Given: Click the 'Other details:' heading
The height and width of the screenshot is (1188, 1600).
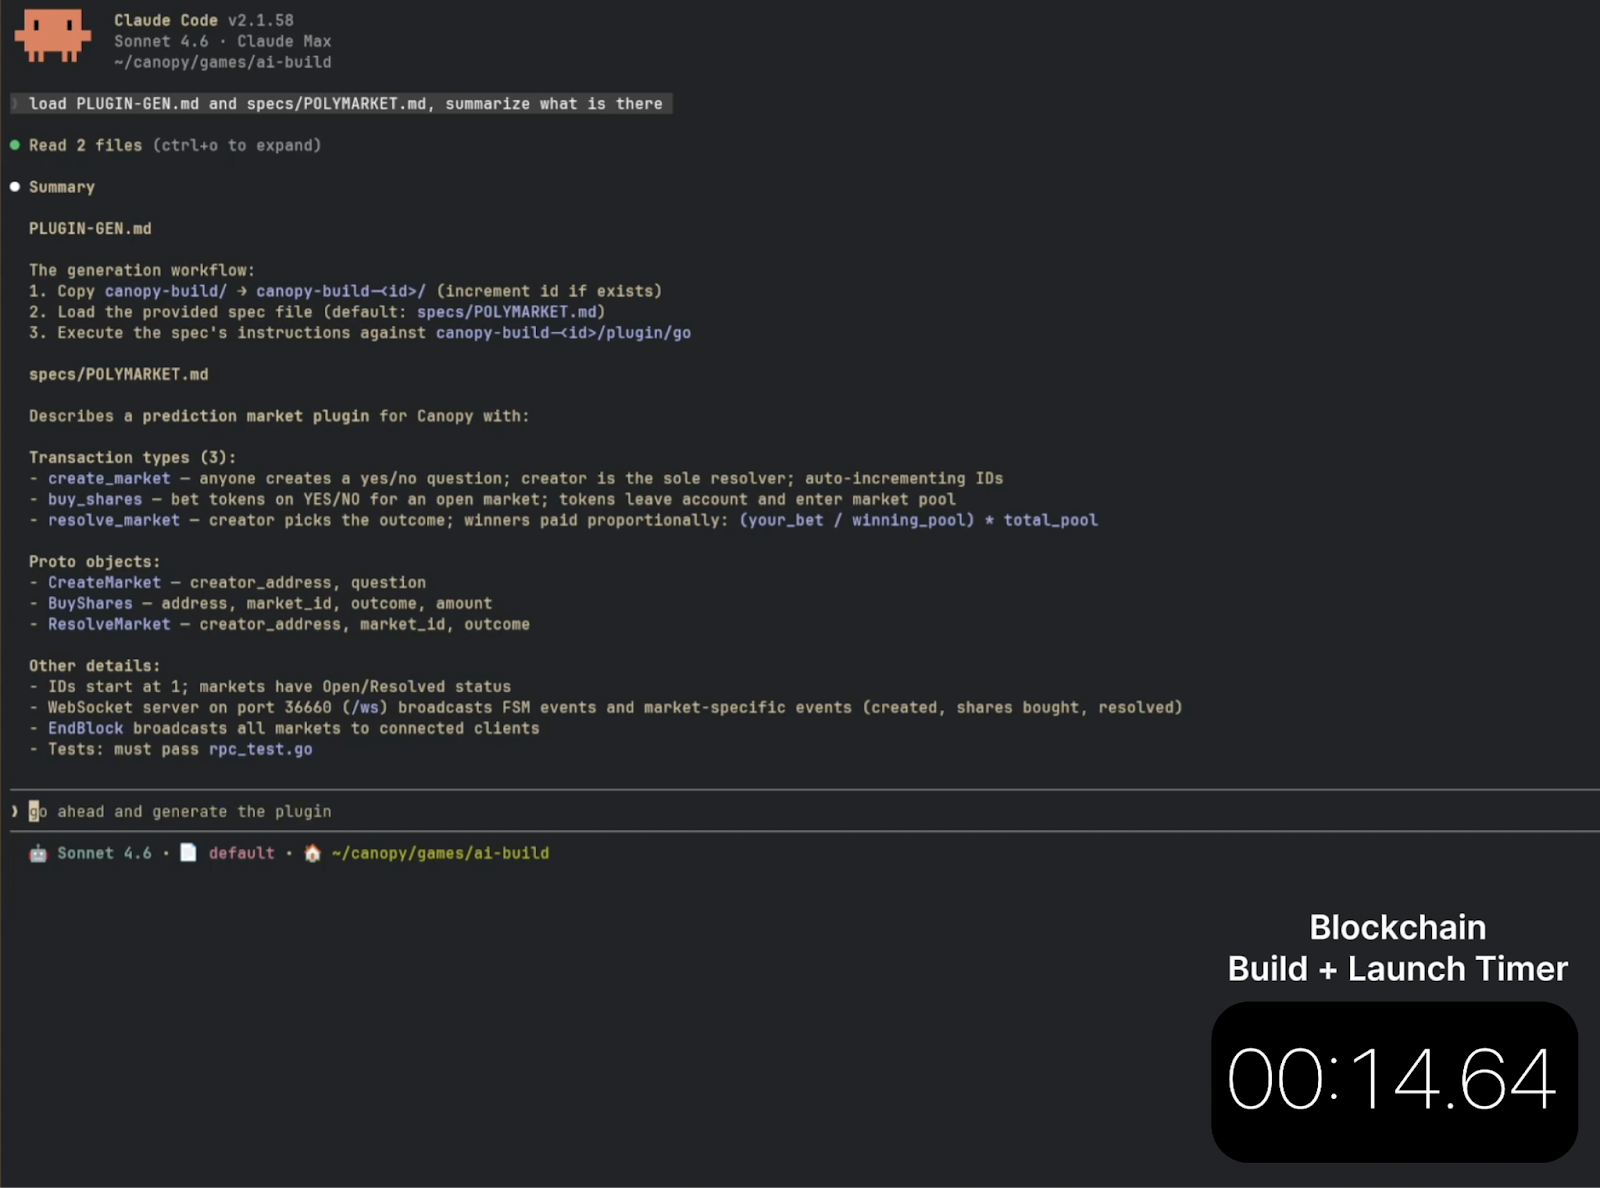Looking at the screenshot, I should tap(95, 666).
